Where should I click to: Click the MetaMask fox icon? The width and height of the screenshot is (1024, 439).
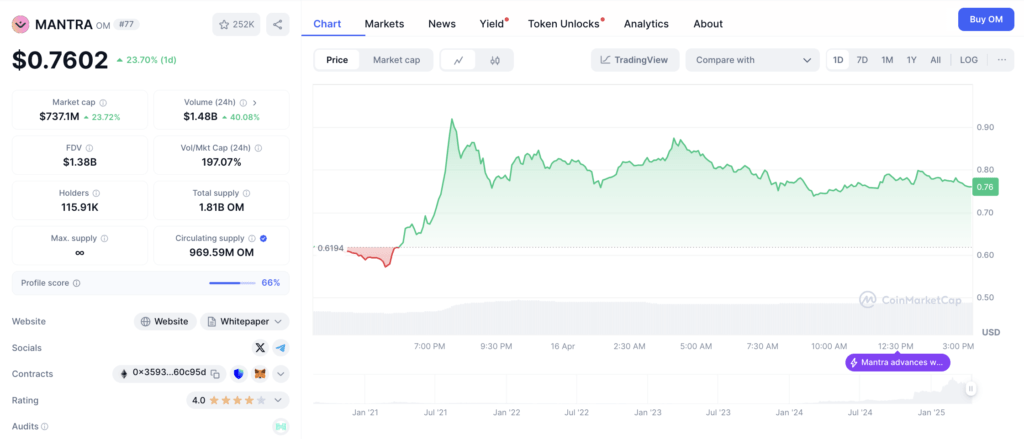260,374
